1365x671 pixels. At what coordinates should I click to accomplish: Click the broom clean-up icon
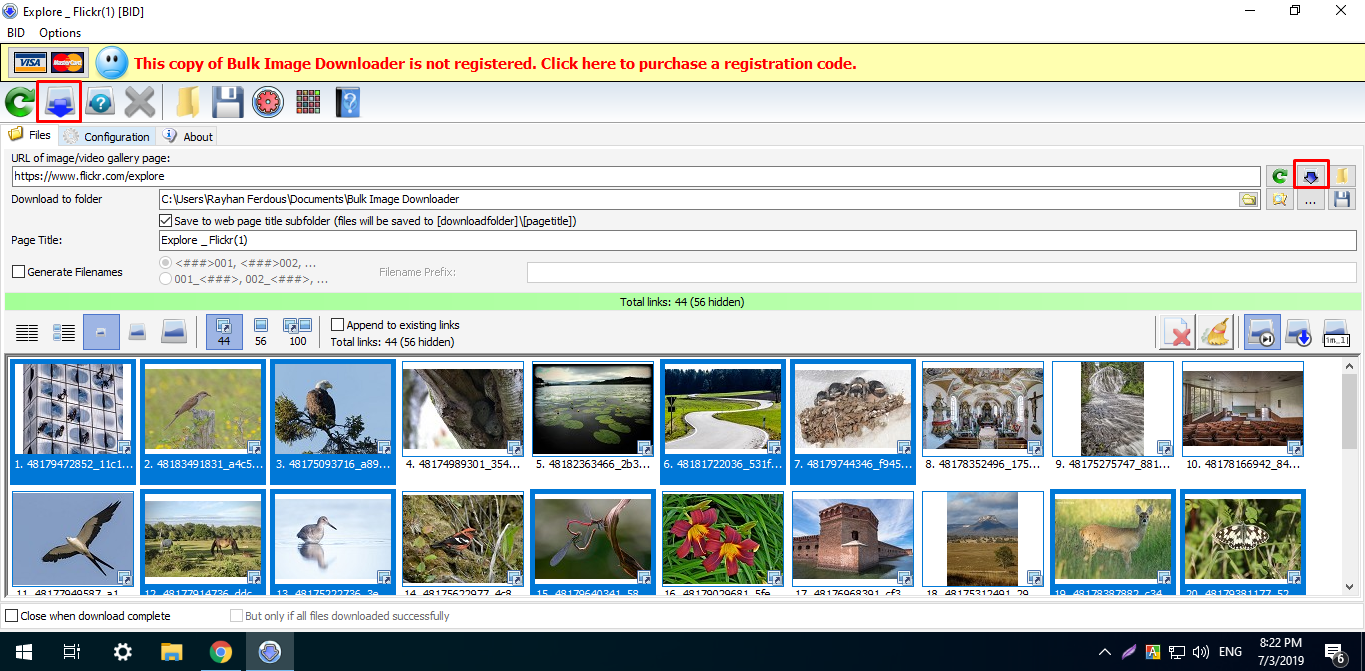[x=1215, y=332]
